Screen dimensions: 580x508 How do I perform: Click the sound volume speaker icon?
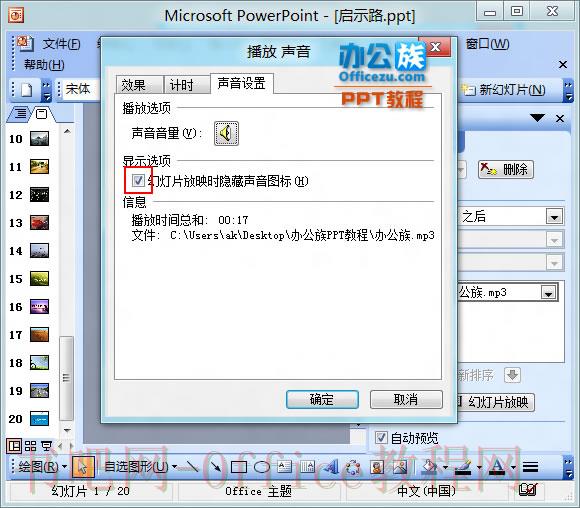[226, 133]
